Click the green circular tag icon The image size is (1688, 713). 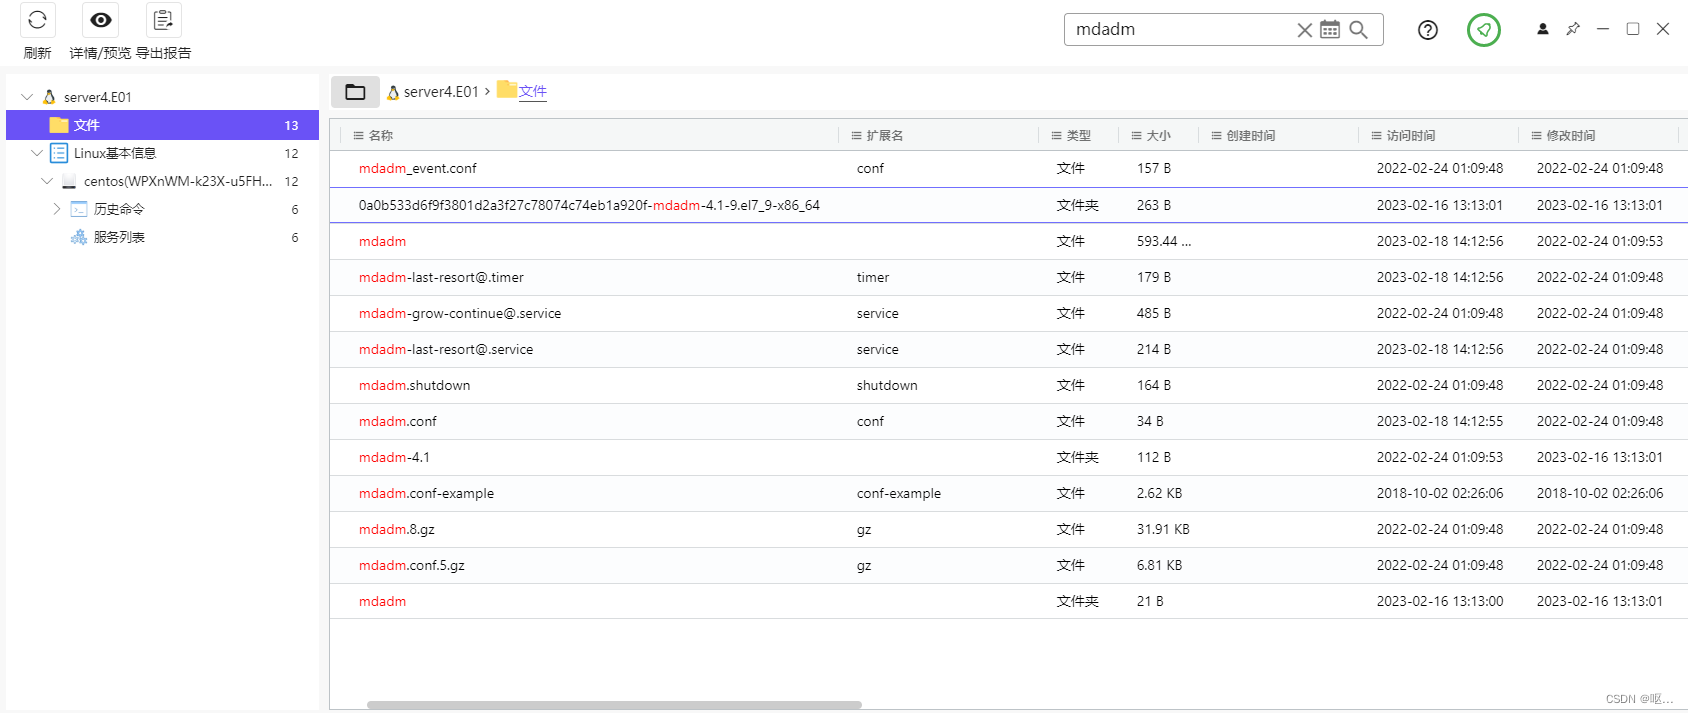1483,30
